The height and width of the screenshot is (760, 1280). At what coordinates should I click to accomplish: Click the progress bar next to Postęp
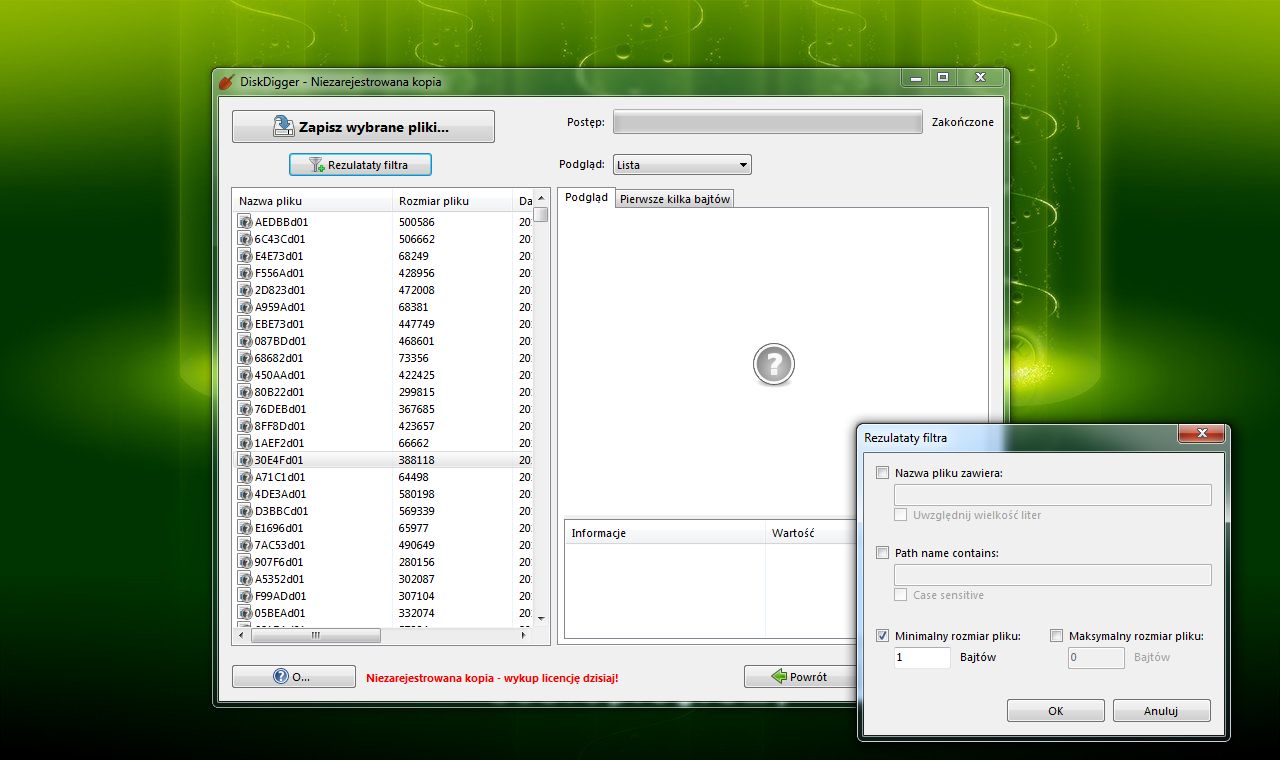click(x=768, y=122)
